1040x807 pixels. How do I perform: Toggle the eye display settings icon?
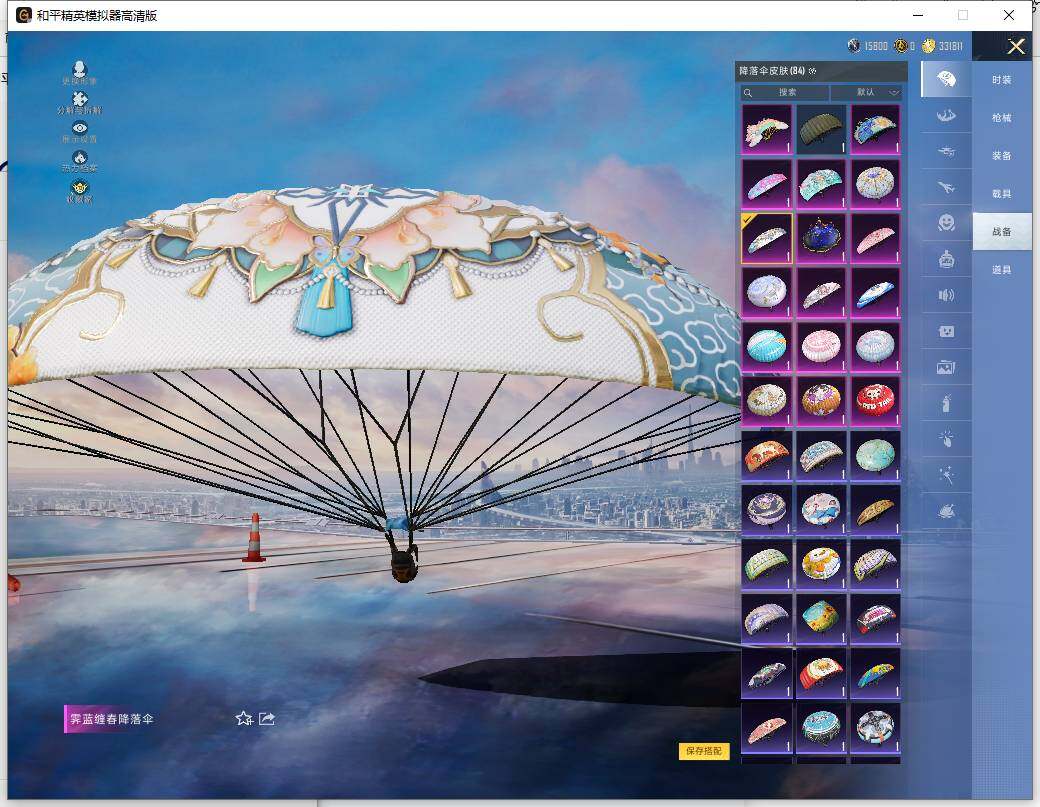(x=80, y=129)
